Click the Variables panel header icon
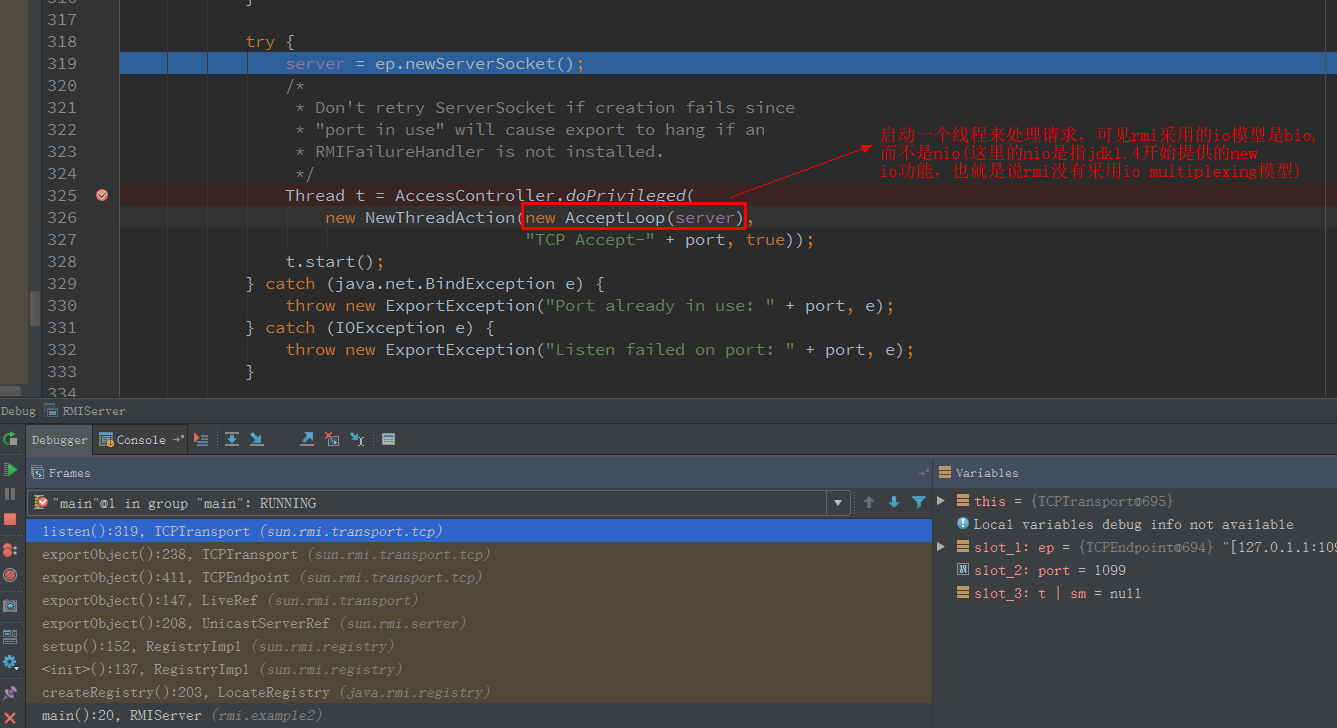1337x728 pixels. pos(945,473)
